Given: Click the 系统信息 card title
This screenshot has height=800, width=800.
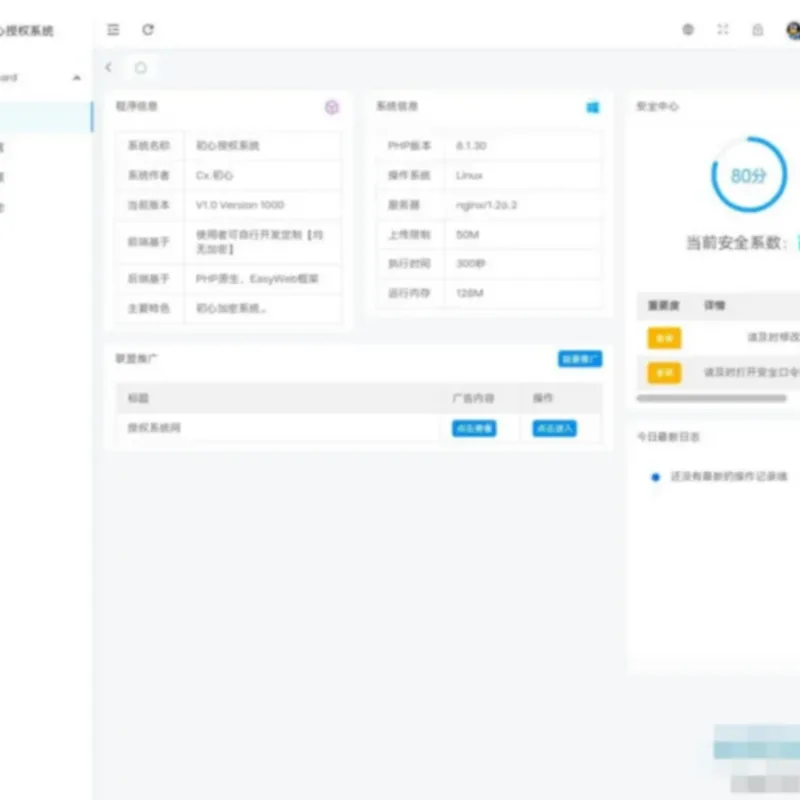Looking at the screenshot, I should click(397, 106).
